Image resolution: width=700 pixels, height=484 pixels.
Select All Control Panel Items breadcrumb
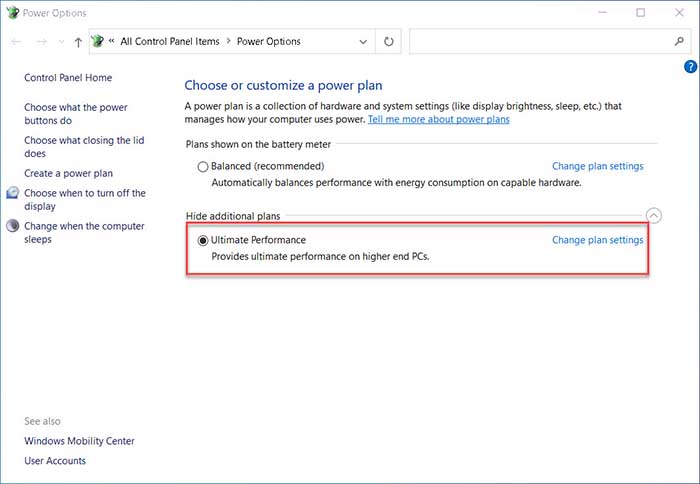(x=170, y=42)
